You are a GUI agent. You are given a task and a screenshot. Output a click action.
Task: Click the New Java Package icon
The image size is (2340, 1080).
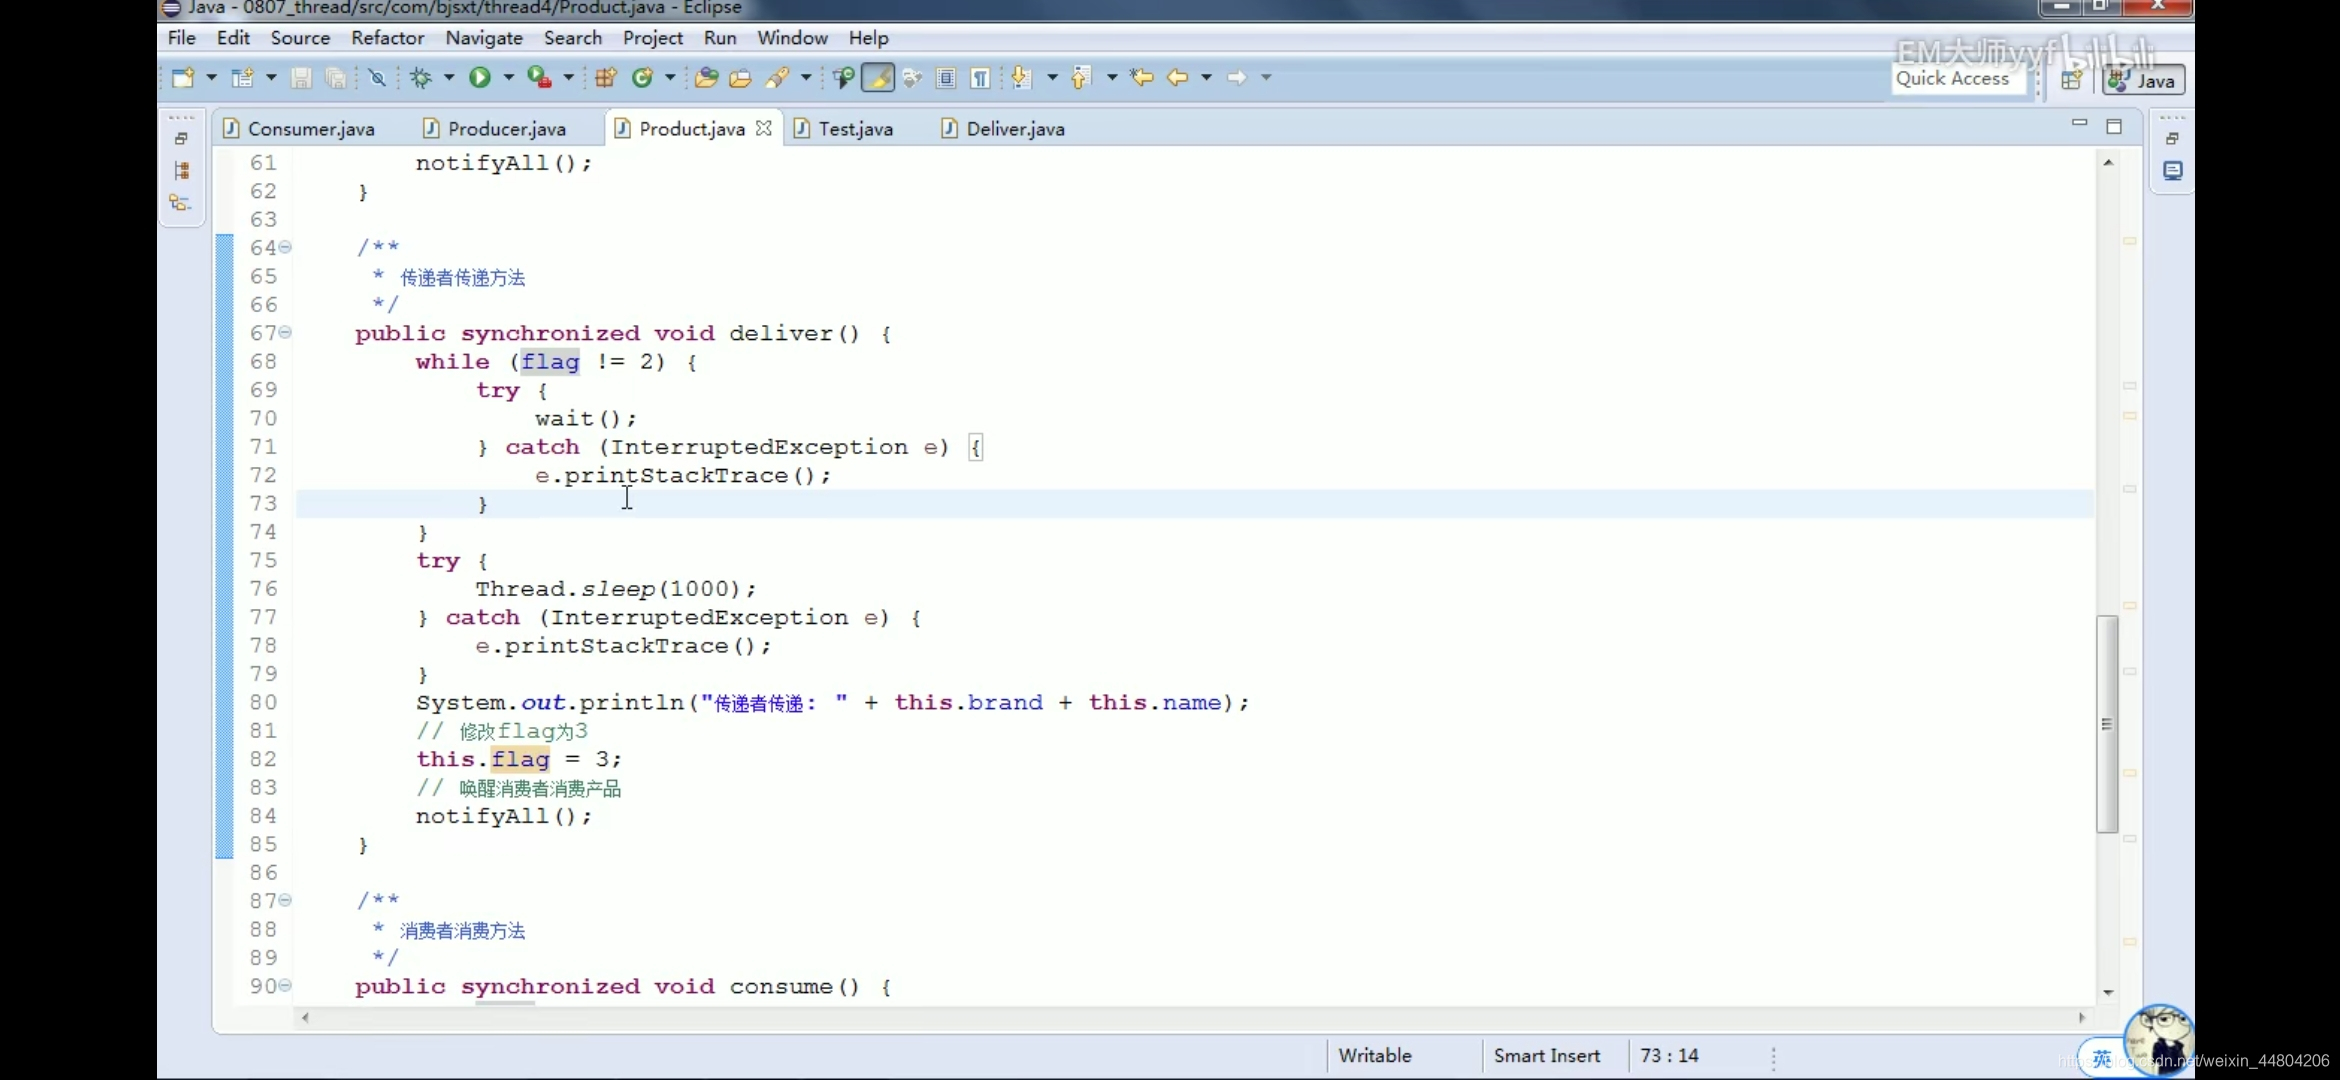pos(605,78)
